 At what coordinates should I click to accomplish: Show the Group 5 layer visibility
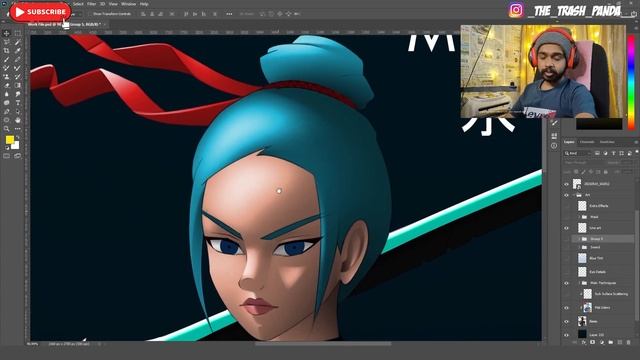566,239
